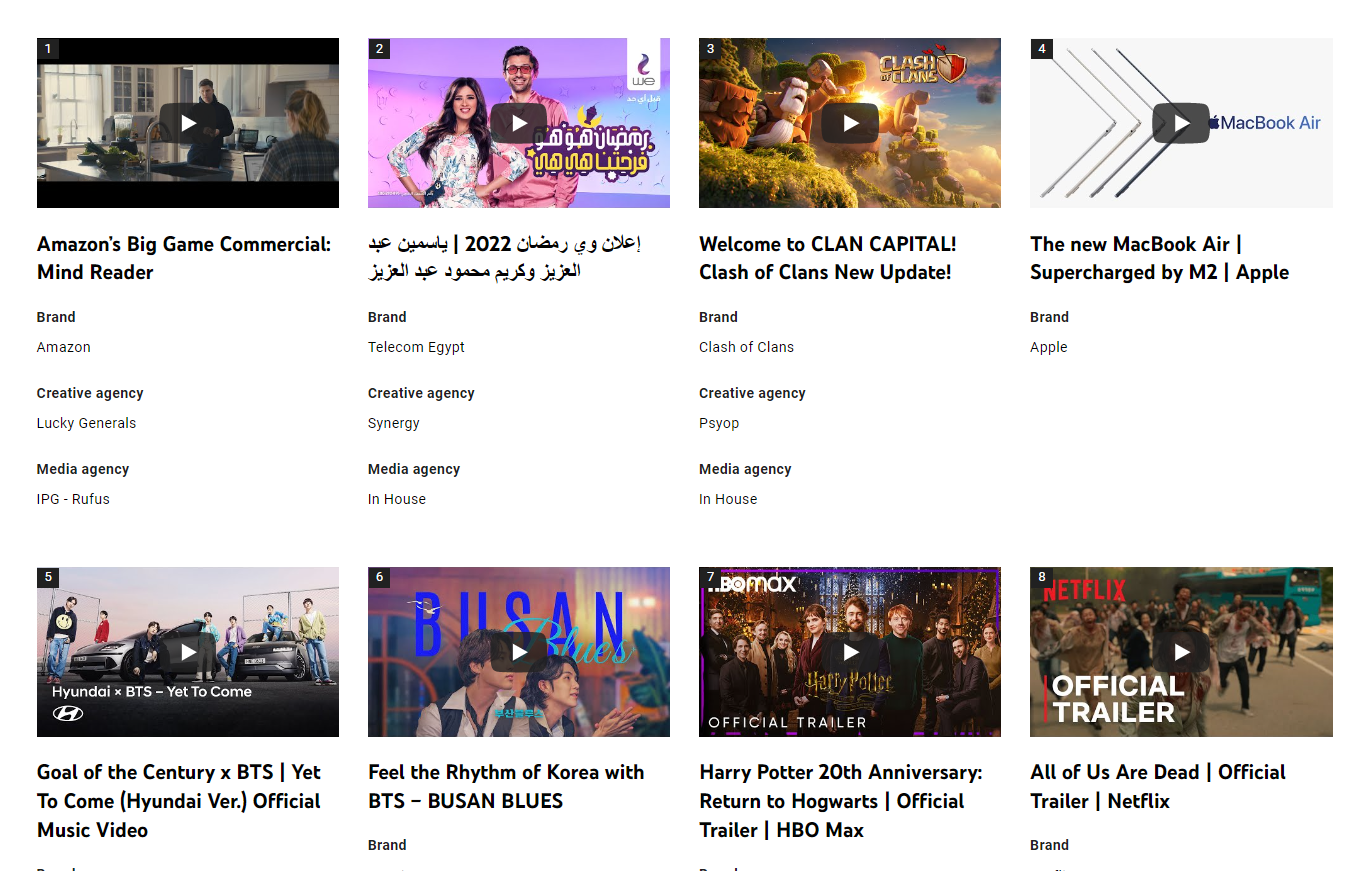
Task: Open 'Feel the Rhythm of Korea' title
Action: pyautogui.click(x=506, y=786)
